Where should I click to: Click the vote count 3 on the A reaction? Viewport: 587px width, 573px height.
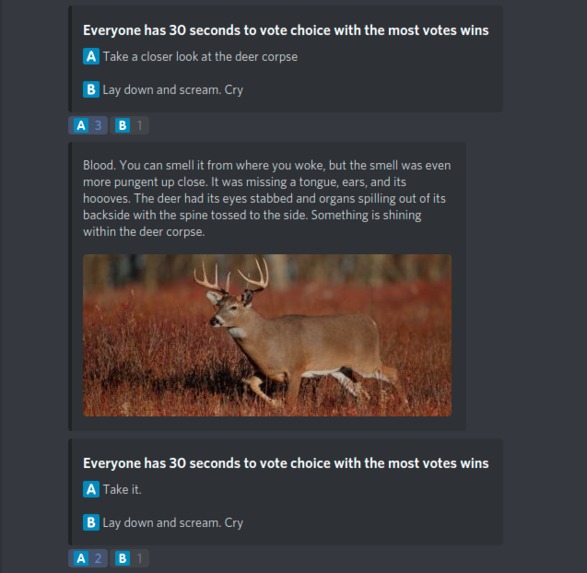(x=98, y=125)
